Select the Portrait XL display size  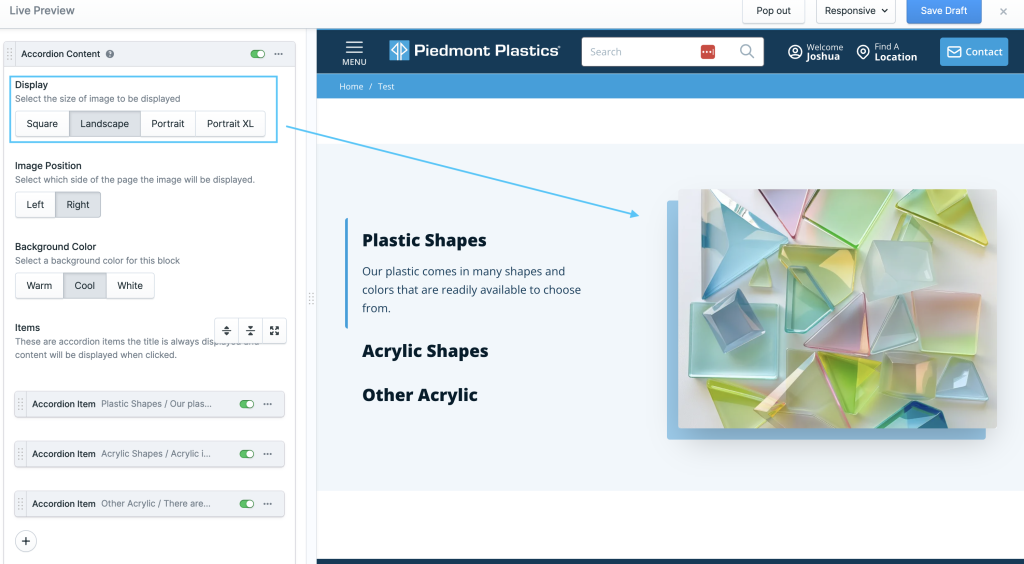tap(230, 124)
